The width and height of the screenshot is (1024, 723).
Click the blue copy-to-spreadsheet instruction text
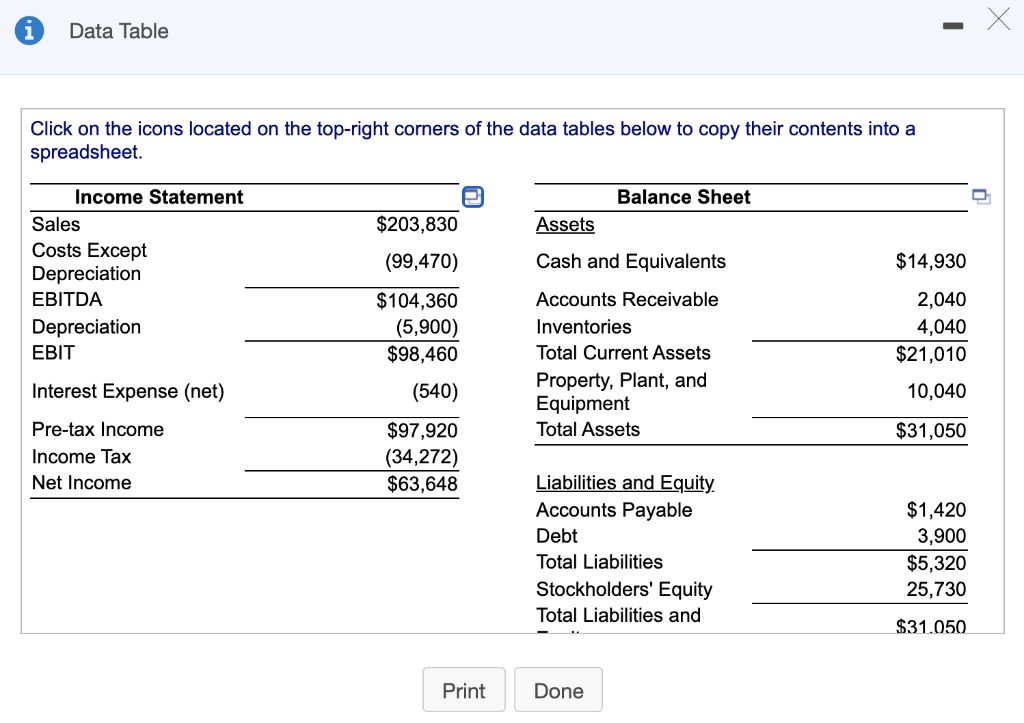(473, 140)
